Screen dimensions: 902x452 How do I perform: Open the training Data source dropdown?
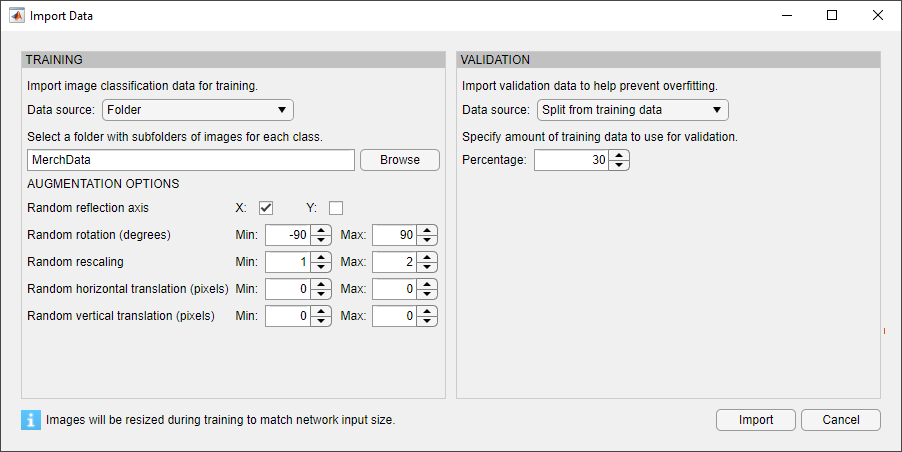click(x=197, y=110)
